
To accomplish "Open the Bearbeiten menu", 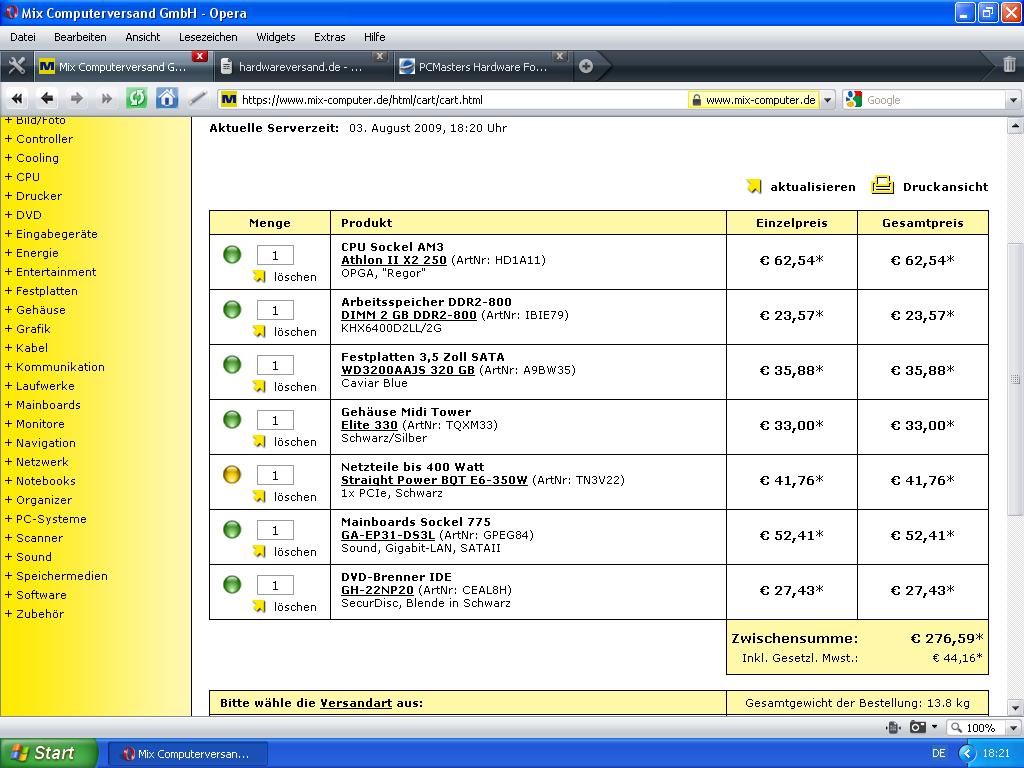I will tap(80, 37).
